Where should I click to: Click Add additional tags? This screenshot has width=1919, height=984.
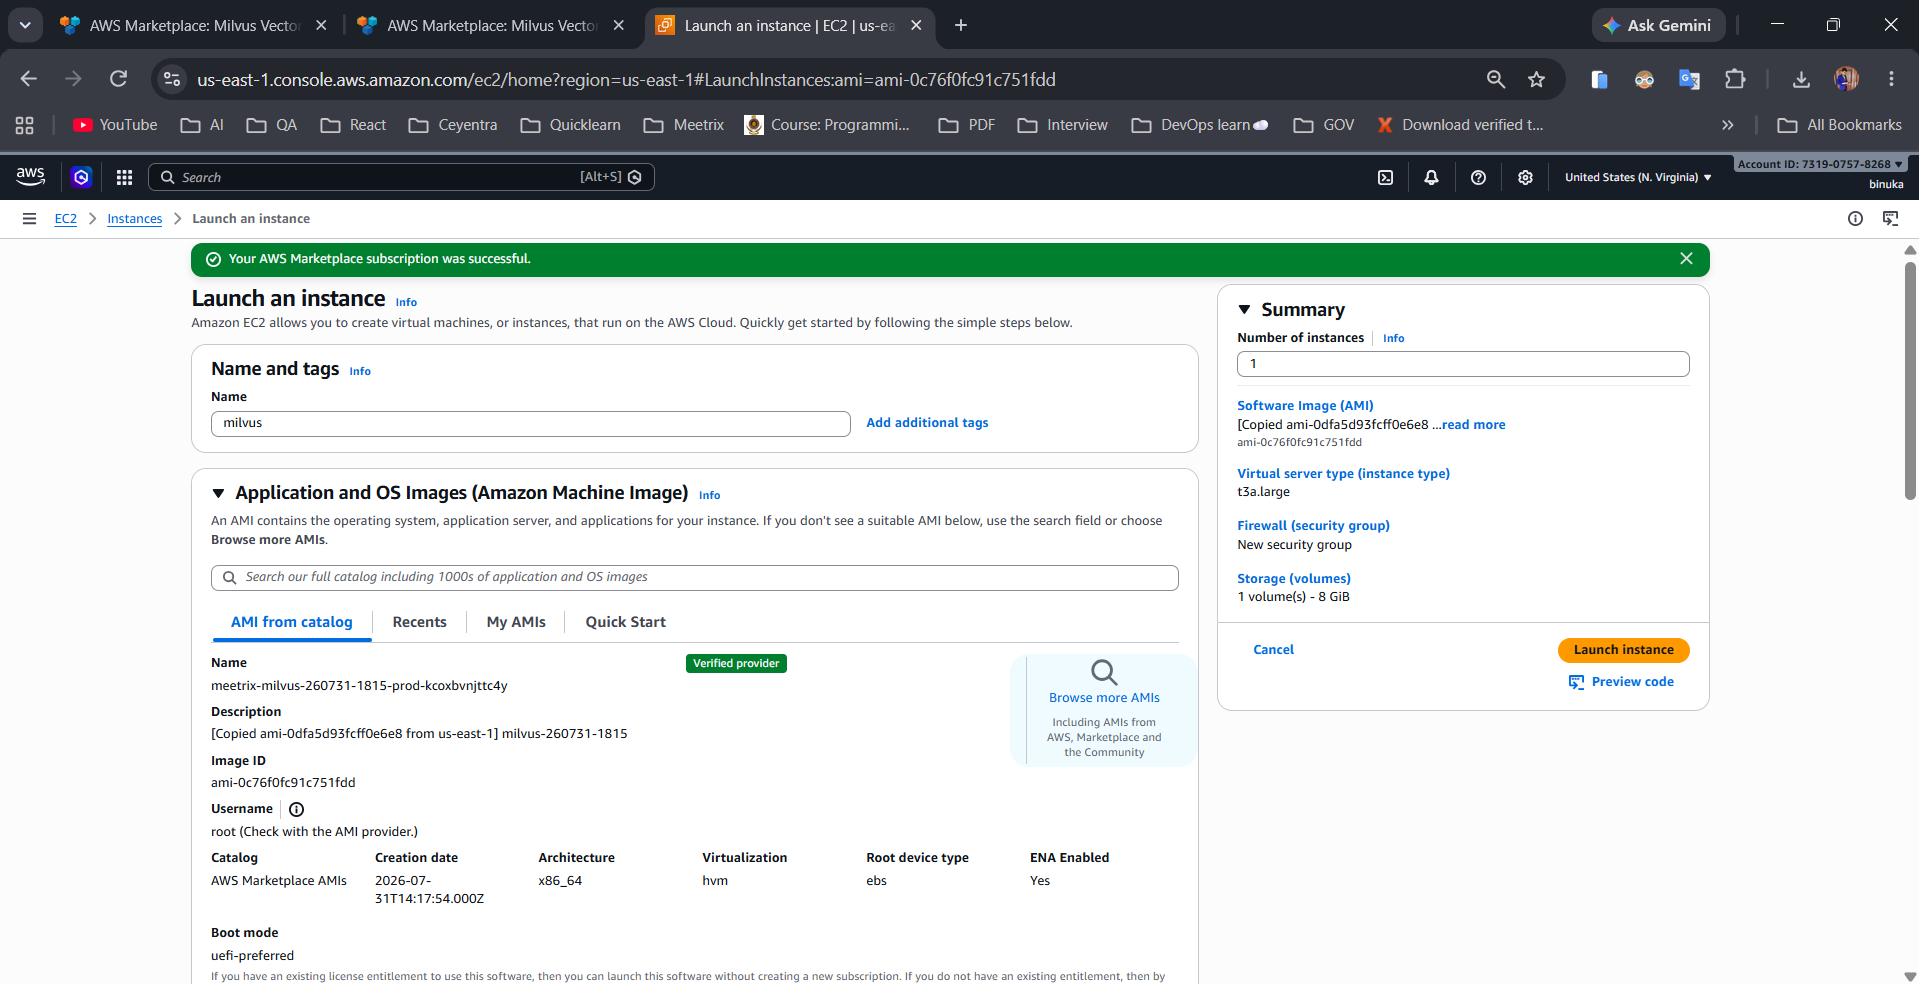(927, 423)
